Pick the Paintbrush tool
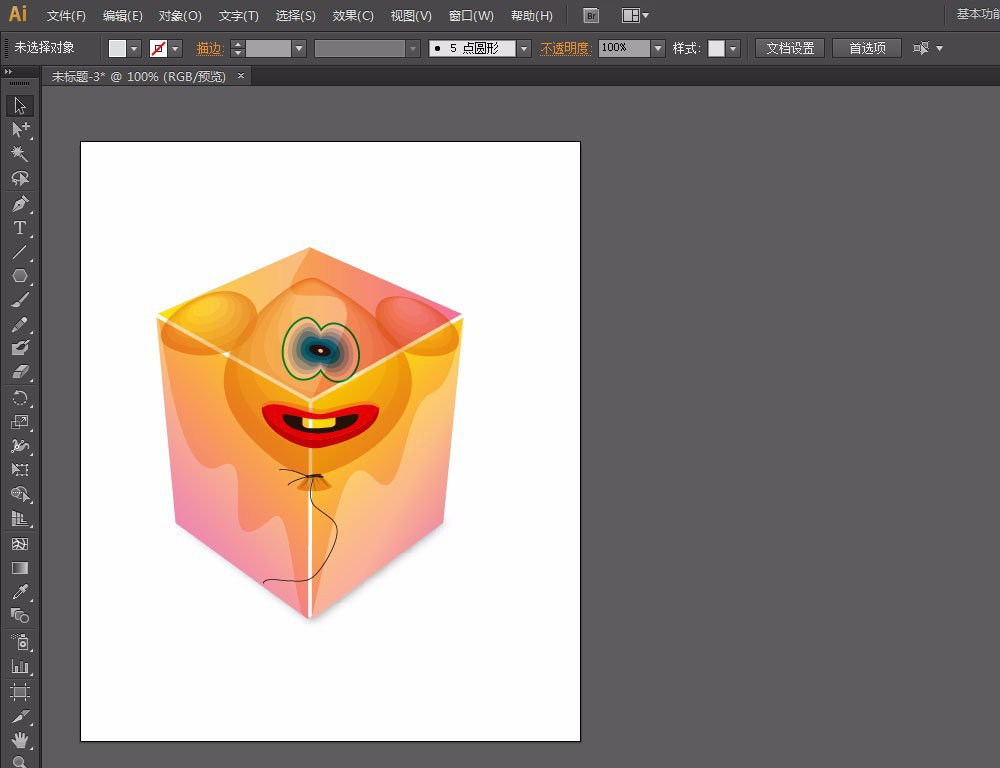The height and width of the screenshot is (768, 1000). [20, 300]
